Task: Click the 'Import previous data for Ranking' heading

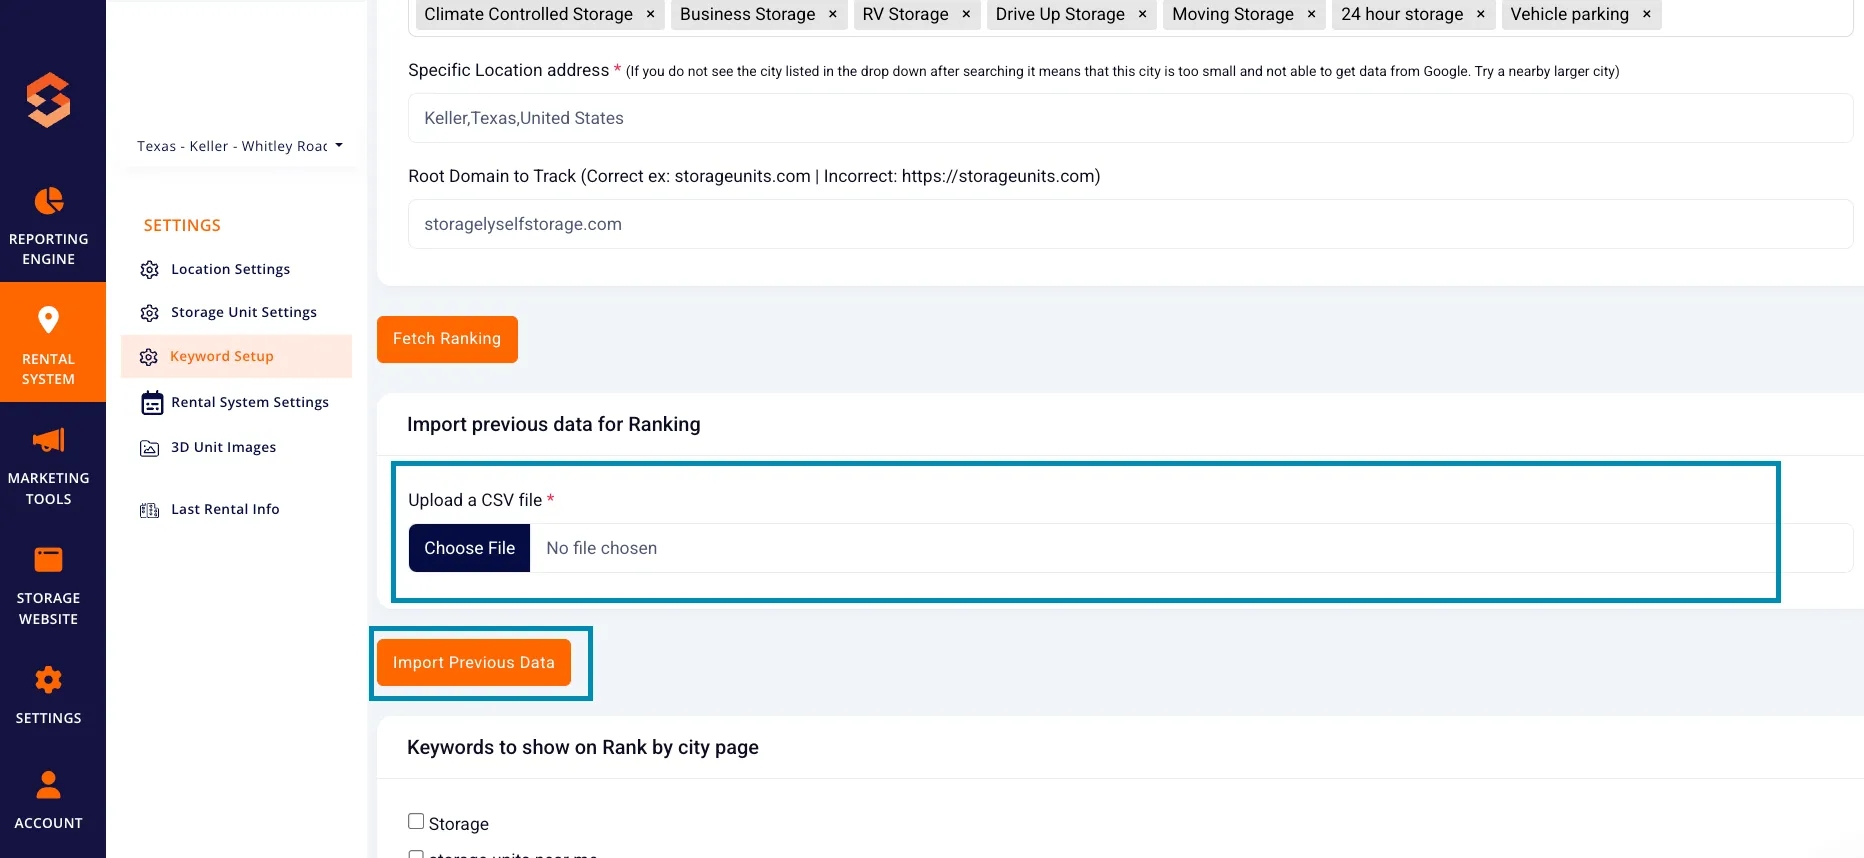Action: pos(553,424)
